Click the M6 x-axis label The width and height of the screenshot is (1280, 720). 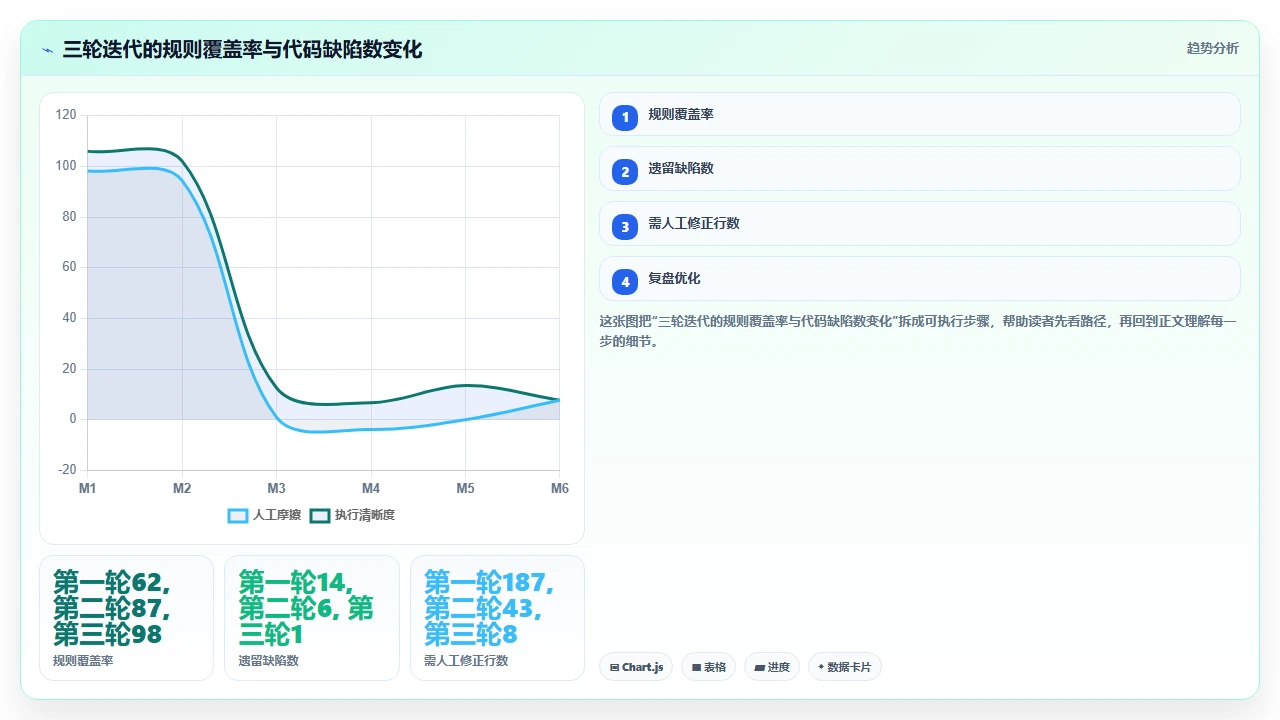560,488
